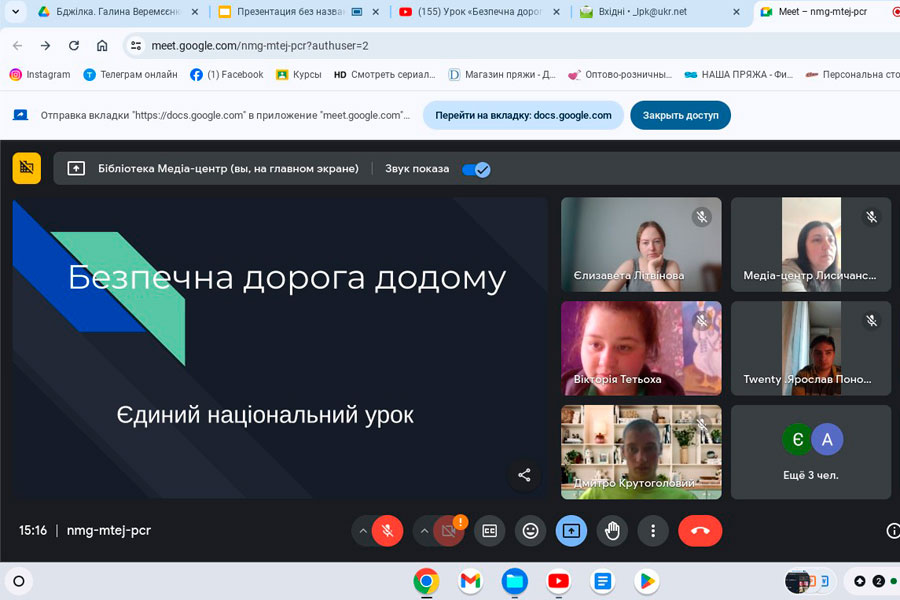Viewport: 900px width, 600px height.
Task: Raise your hand in the meeting
Action: tap(612, 531)
